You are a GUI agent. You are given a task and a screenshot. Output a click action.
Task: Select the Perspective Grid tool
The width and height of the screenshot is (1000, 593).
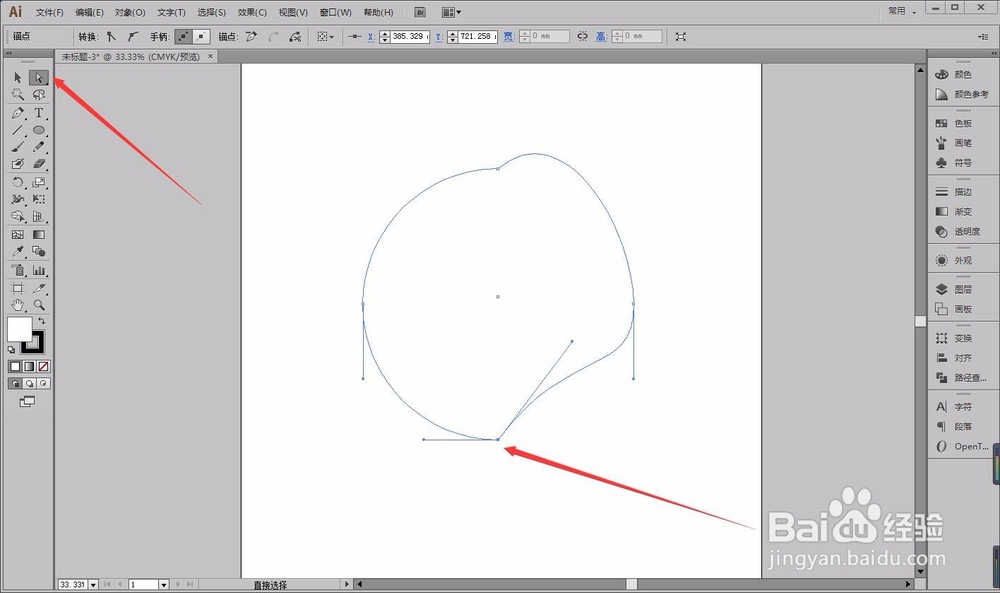[38, 216]
